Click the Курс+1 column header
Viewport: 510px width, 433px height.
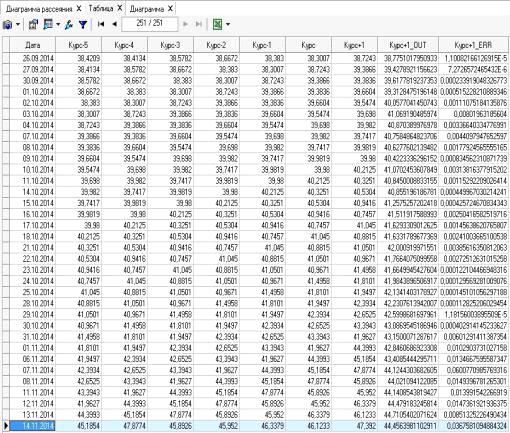[x=354, y=45]
